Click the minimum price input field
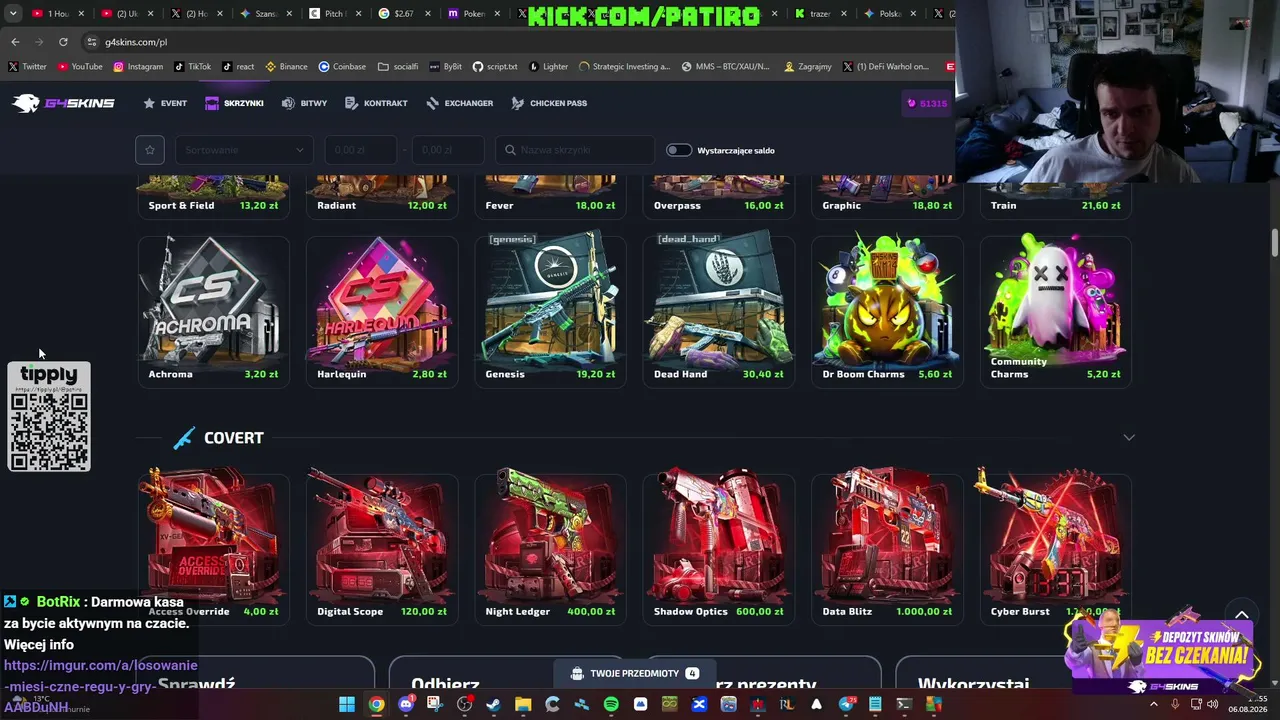This screenshot has width=1280, height=720. tap(360, 150)
